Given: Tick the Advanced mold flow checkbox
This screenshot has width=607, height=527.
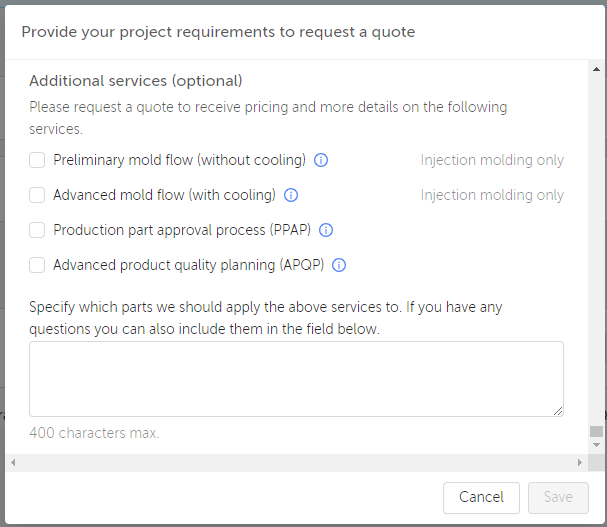Looking at the screenshot, I should [x=37, y=195].
